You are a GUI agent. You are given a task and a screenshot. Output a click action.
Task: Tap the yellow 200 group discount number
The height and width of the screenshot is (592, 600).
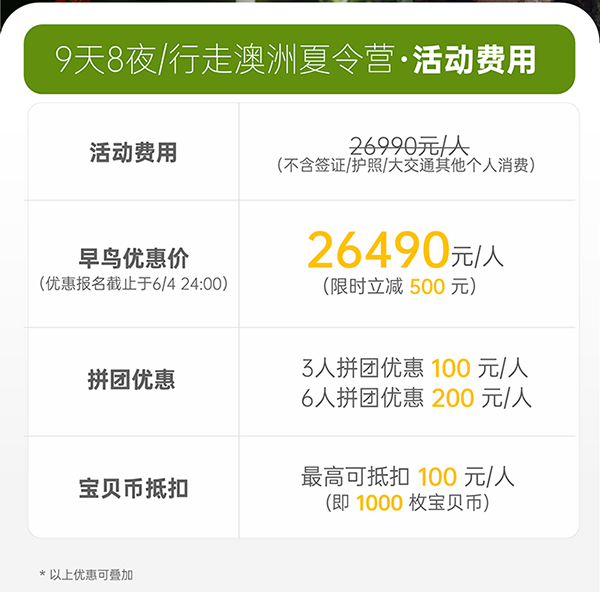point(453,398)
